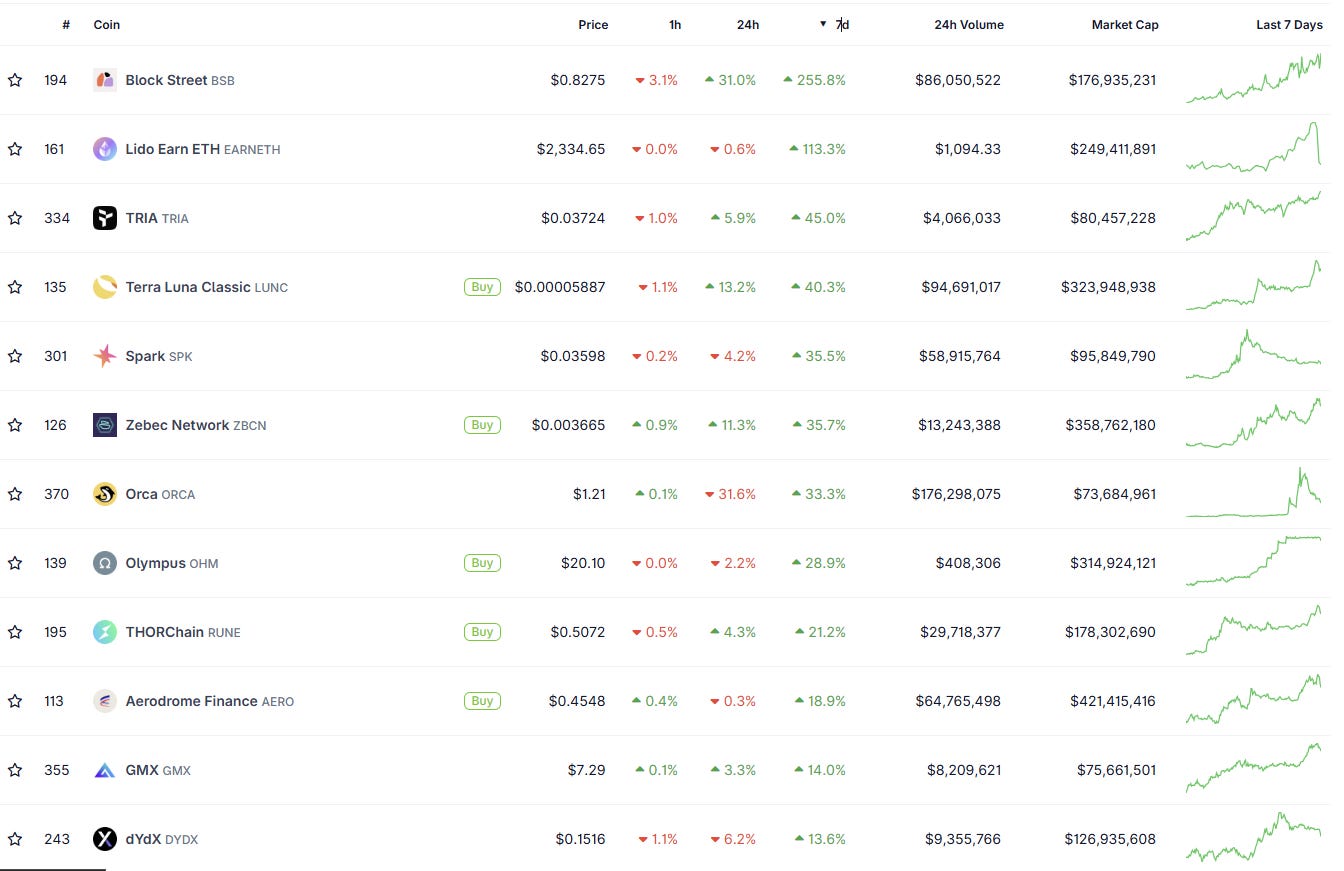Add Olympus to favorites via star
This screenshot has height=871, width=1344.
[15, 563]
